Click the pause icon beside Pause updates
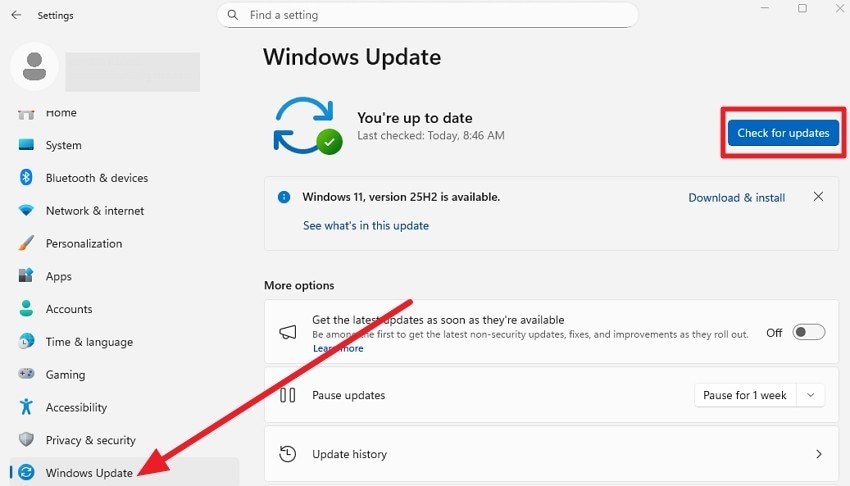Screen dimensions: 850x486 (x=287, y=395)
